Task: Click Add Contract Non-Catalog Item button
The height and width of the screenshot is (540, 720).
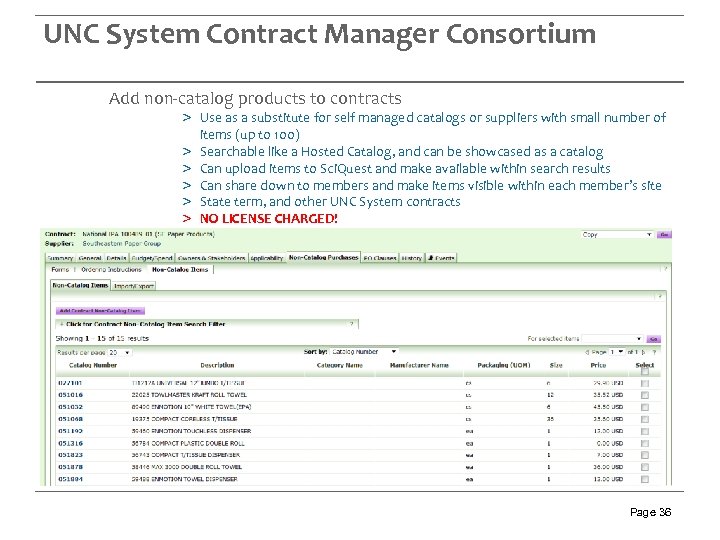Action: click(x=100, y=311)
